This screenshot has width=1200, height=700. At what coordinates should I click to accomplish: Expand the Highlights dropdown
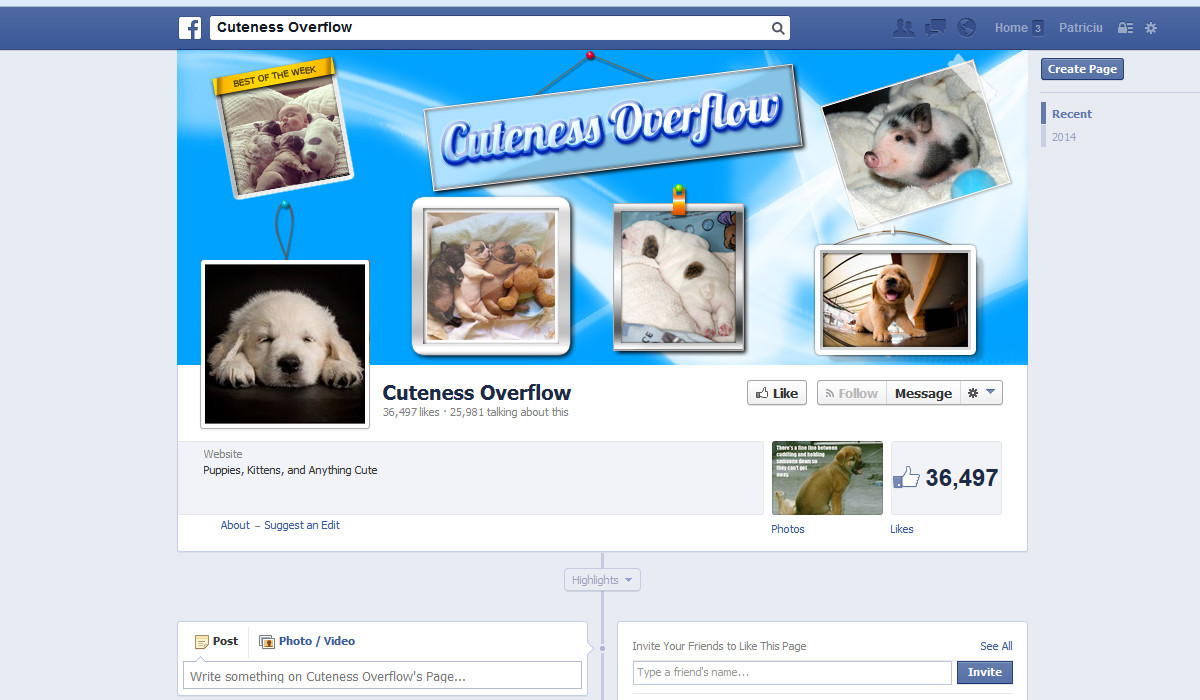(x=602, y=580)
